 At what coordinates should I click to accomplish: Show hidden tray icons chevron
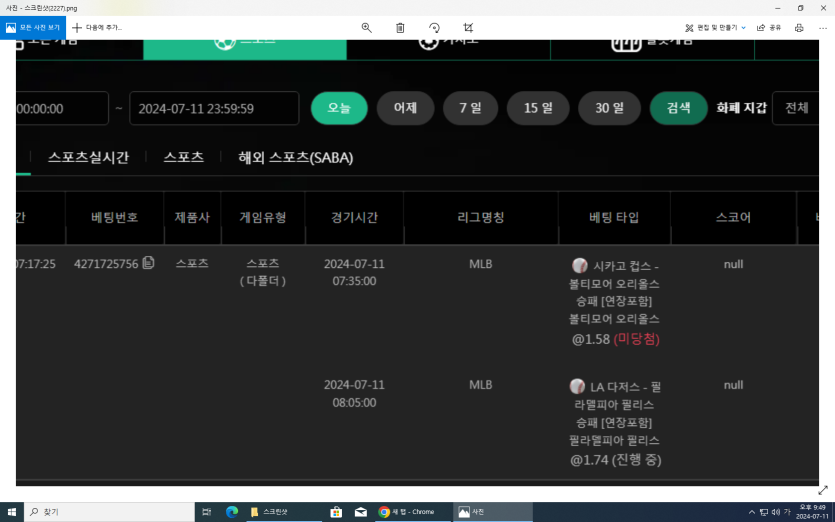pos(751,512)
